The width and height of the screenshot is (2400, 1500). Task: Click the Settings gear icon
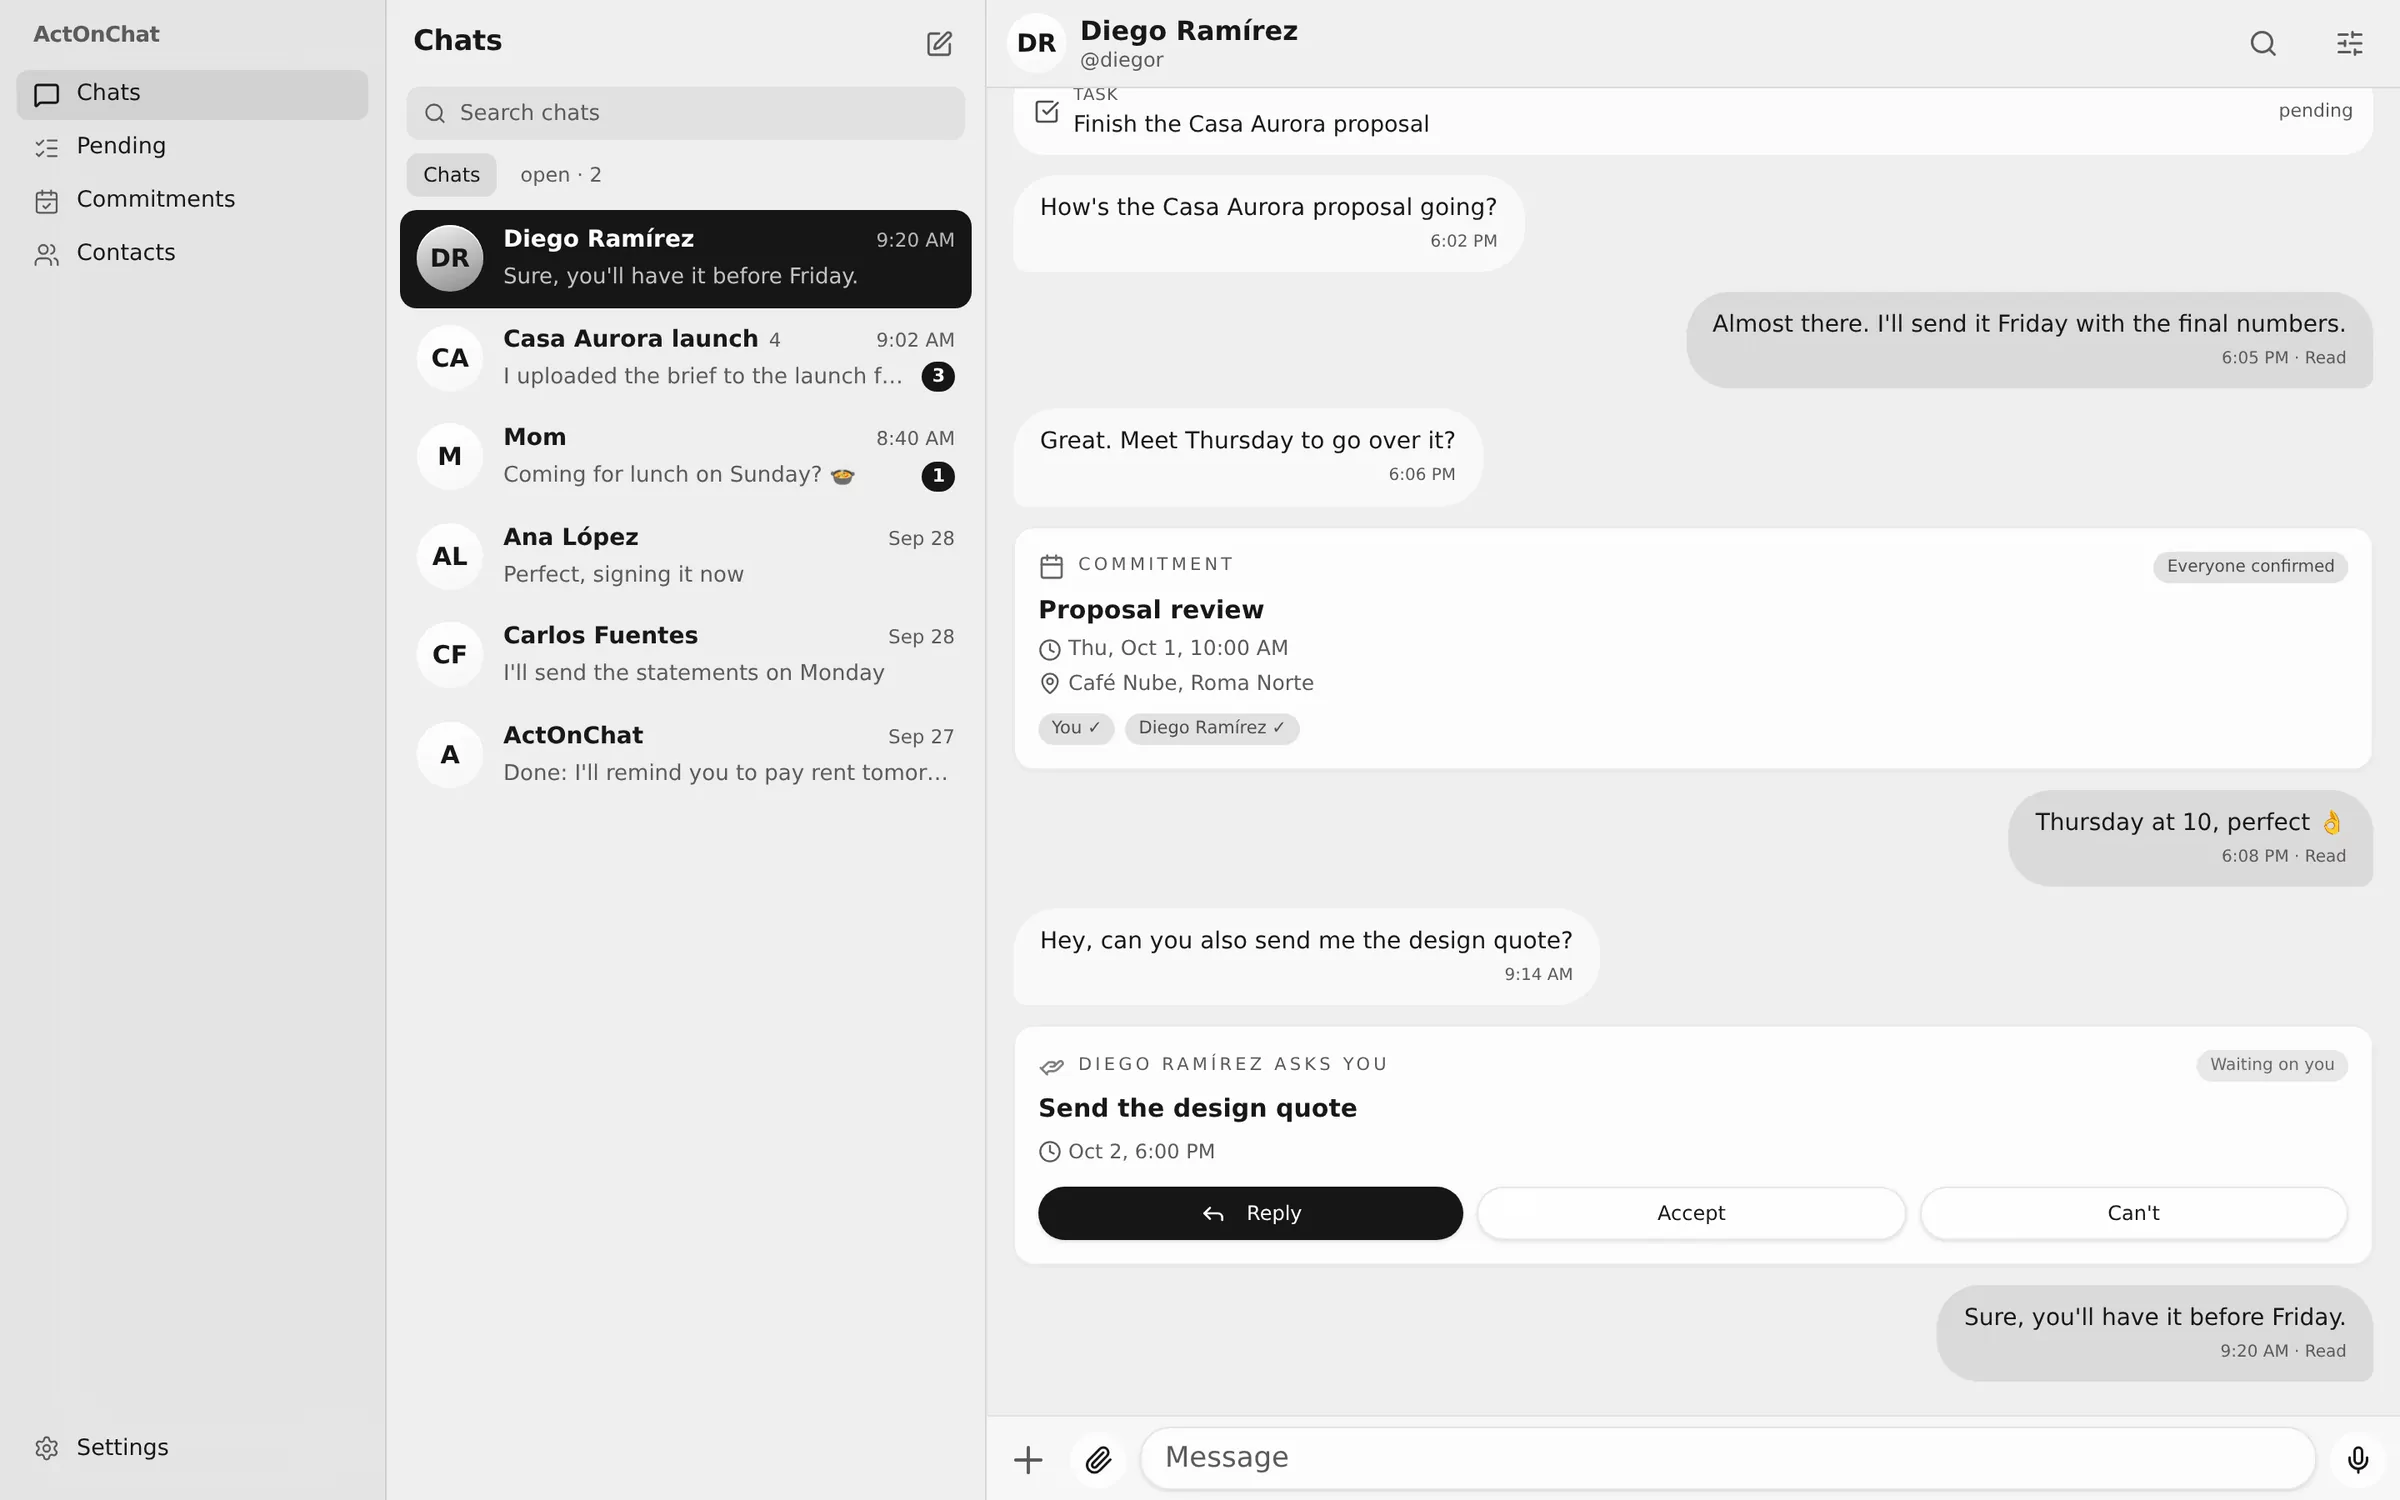pos(46,1448)
